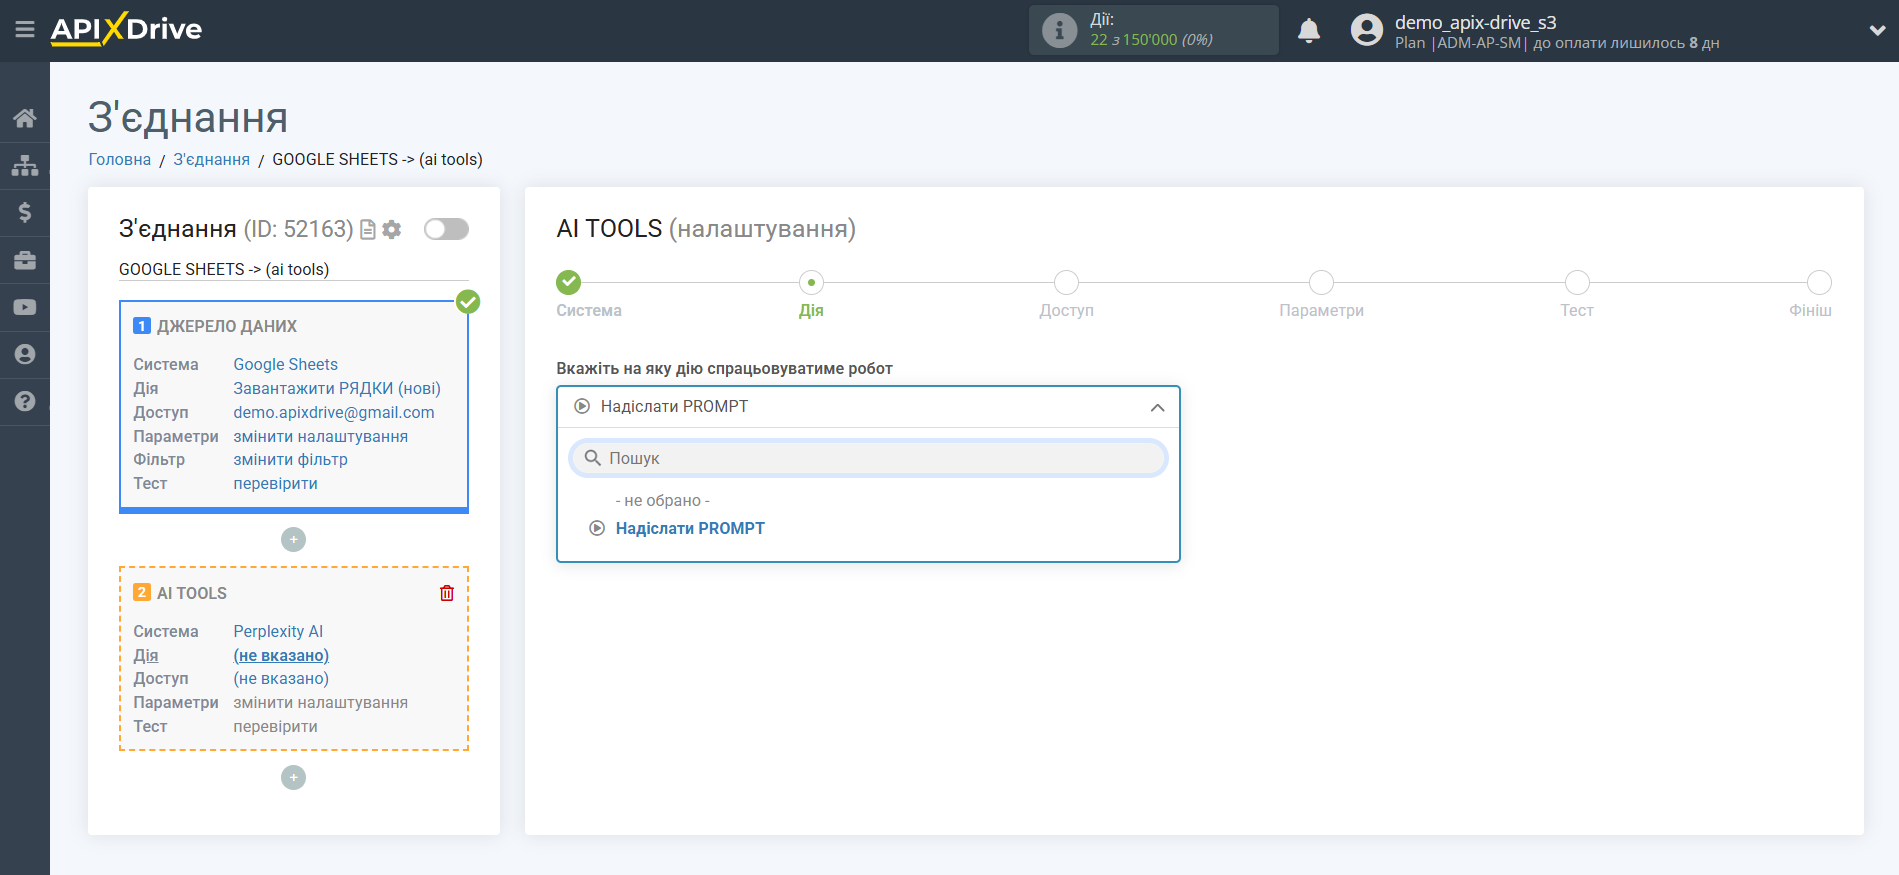Image resolution: width=1899 pixels, height=875 pixels.
Task: Open the hamburger menu
Action: pyautogui.click(x=25, y=30)
